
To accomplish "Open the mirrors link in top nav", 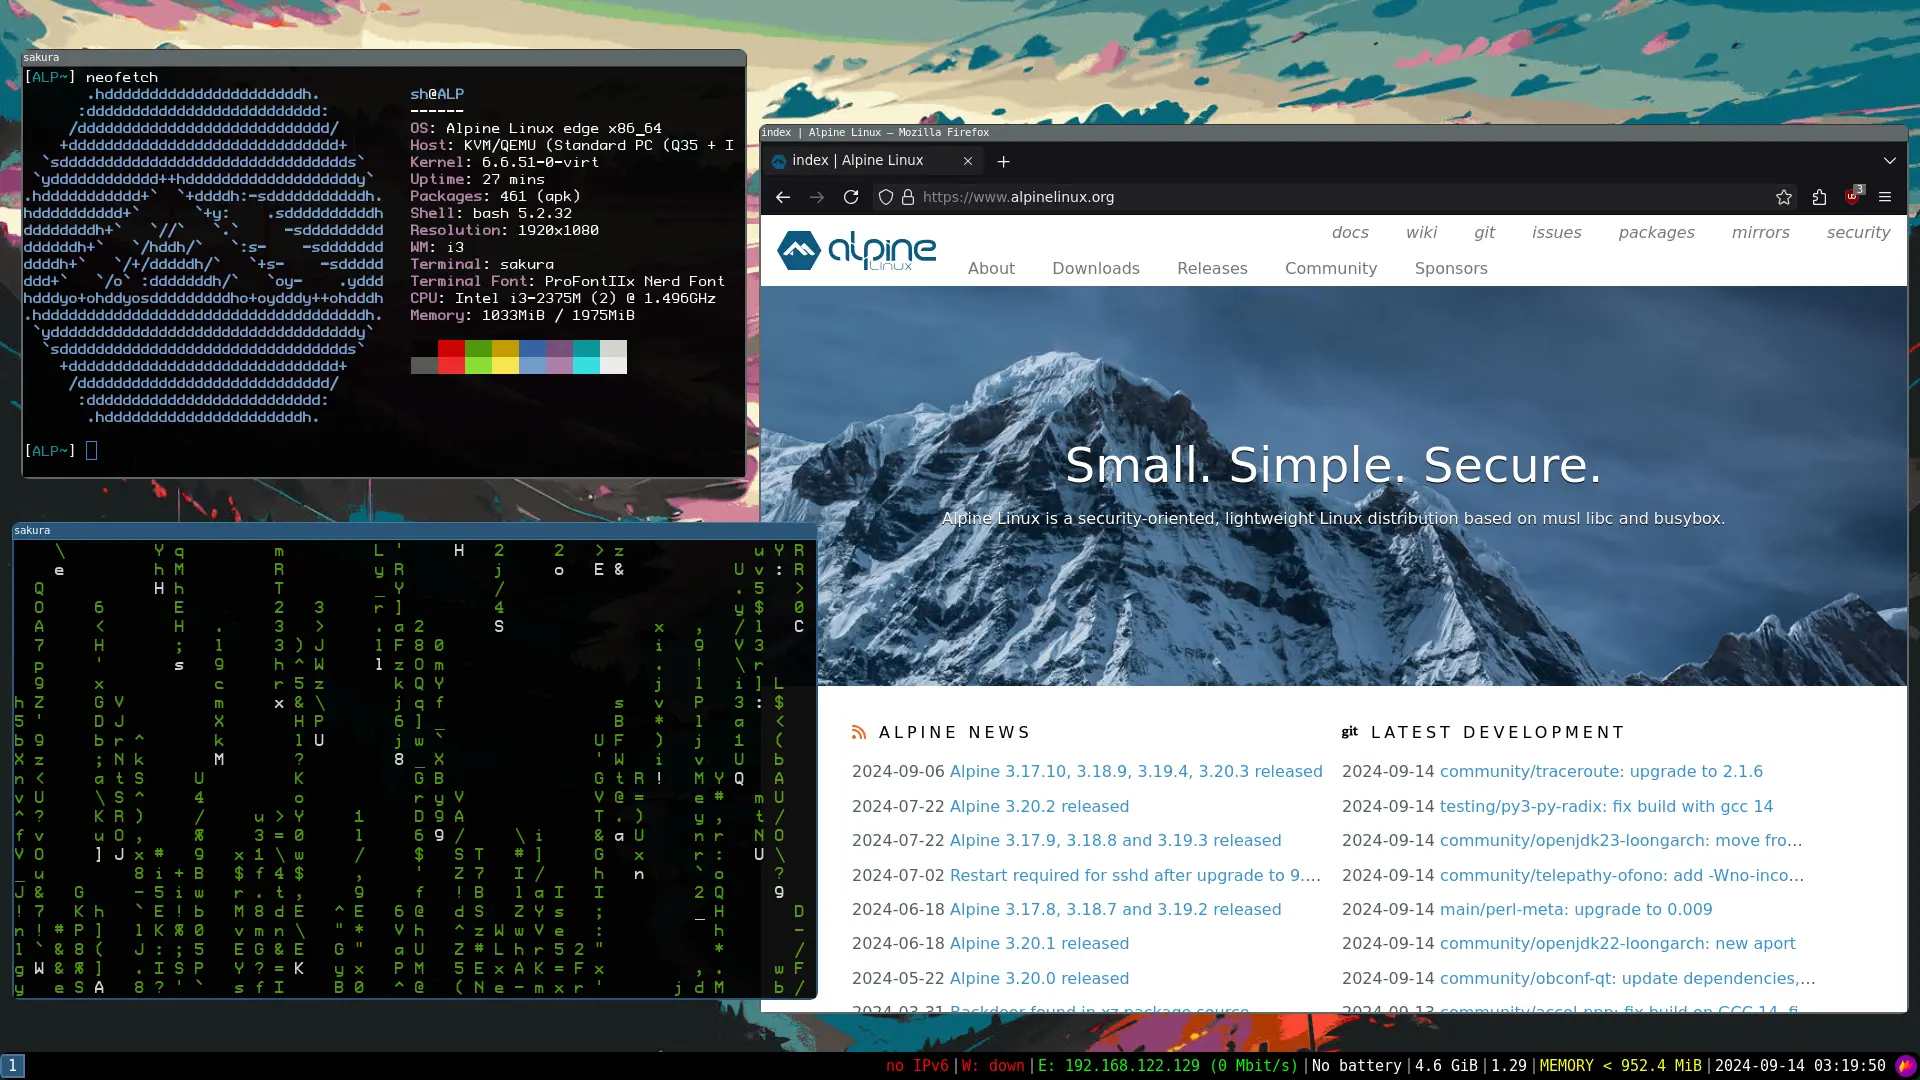I will [x=1760, y=233].
